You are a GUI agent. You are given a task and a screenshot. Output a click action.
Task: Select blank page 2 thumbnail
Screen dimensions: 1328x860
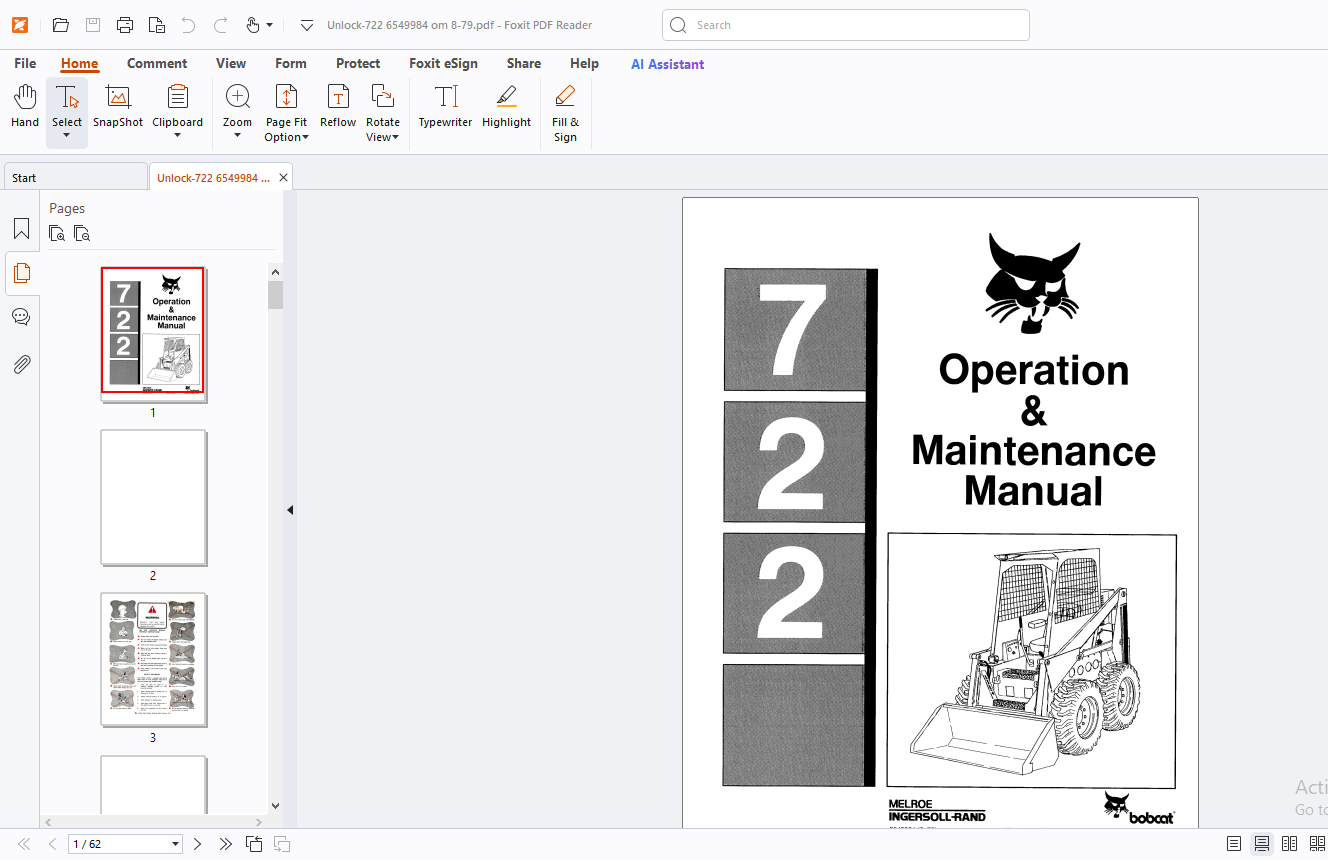click(x=153, y=497)
